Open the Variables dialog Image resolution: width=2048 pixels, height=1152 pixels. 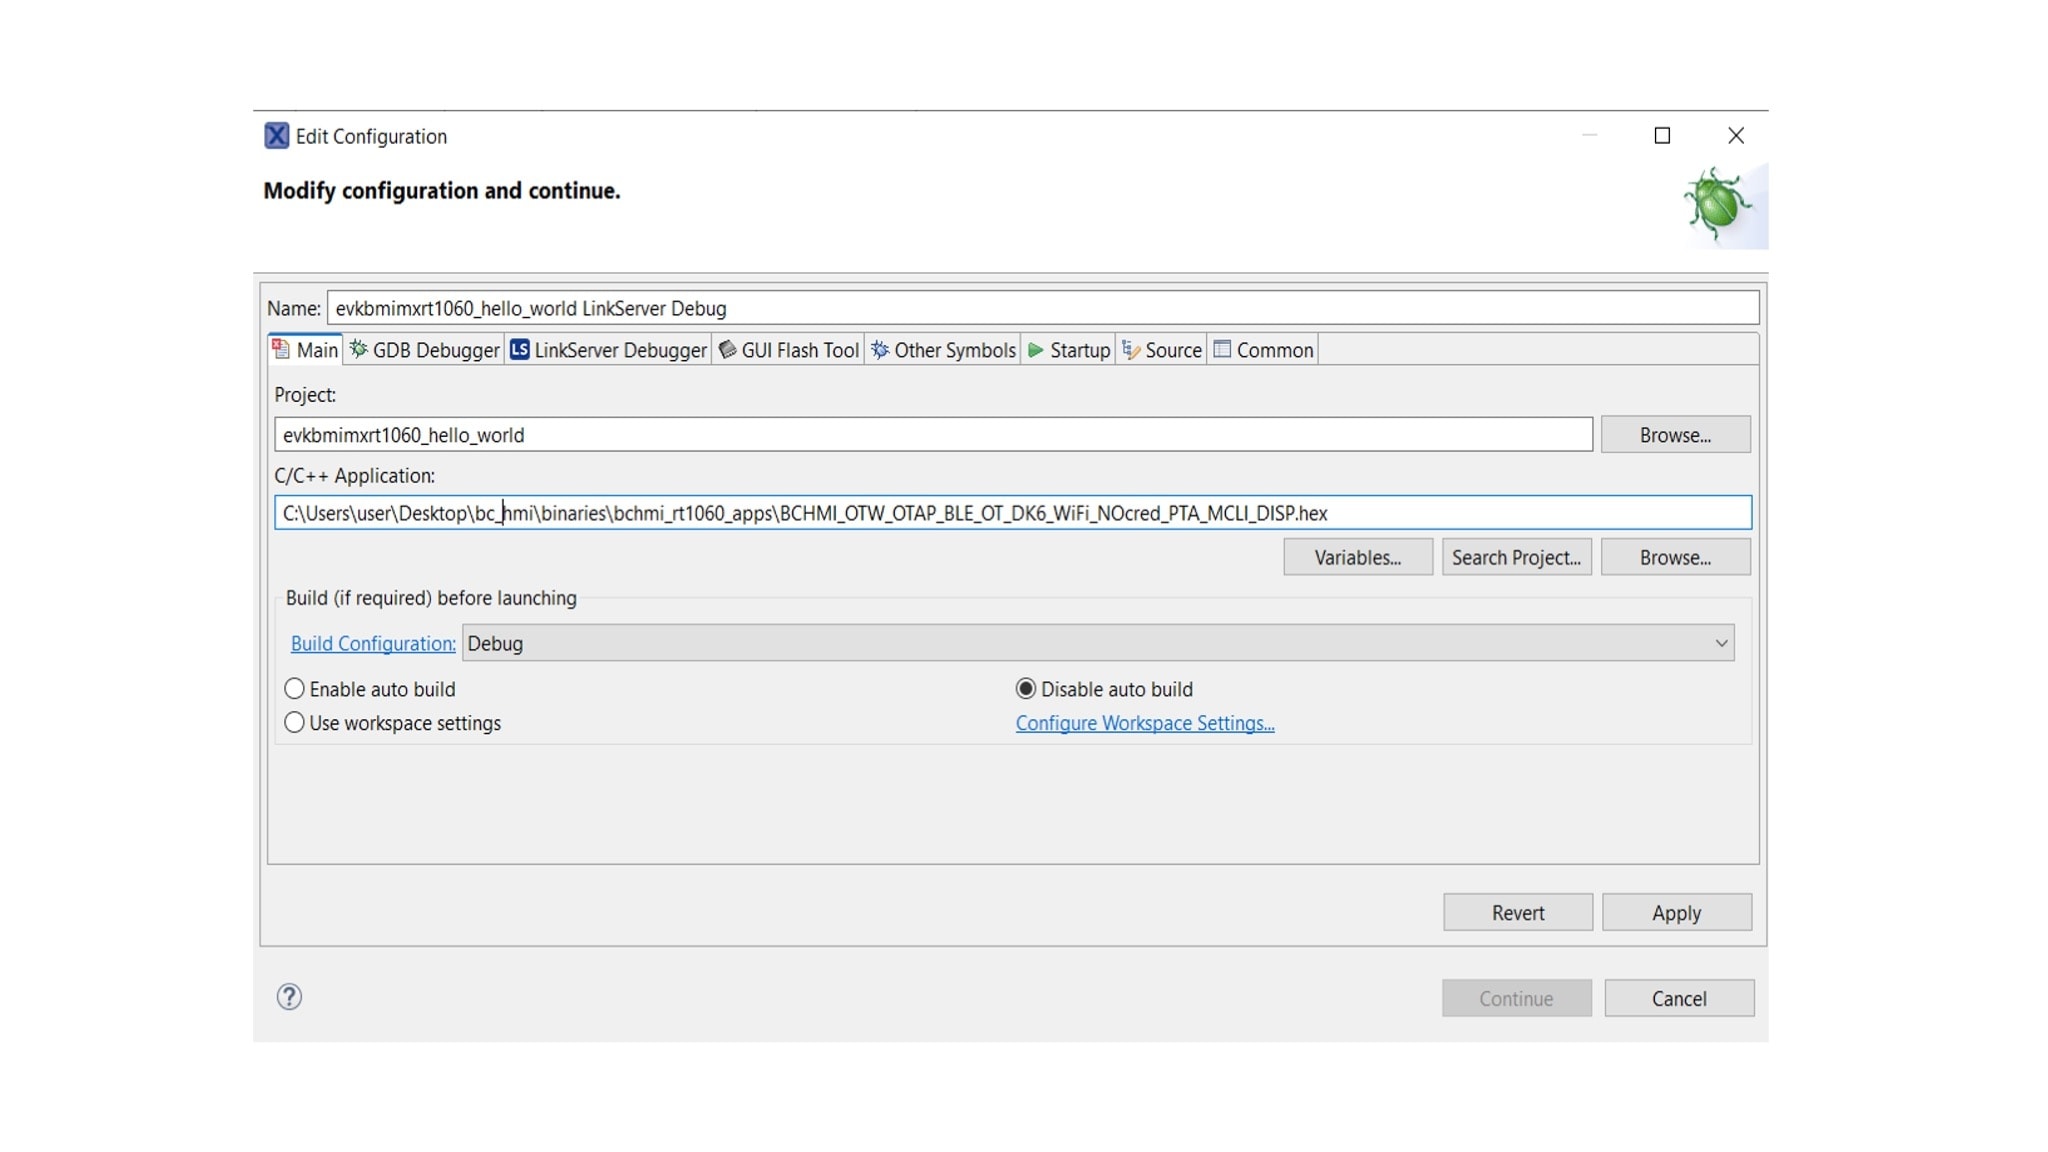pyautogui.click(x=1357, y=557)
